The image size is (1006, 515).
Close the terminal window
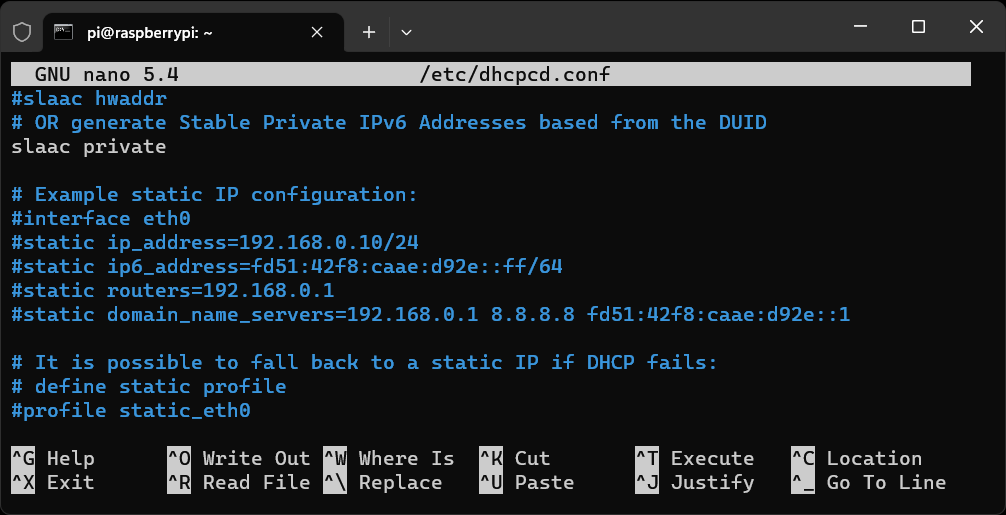click(x=974, y=27)
